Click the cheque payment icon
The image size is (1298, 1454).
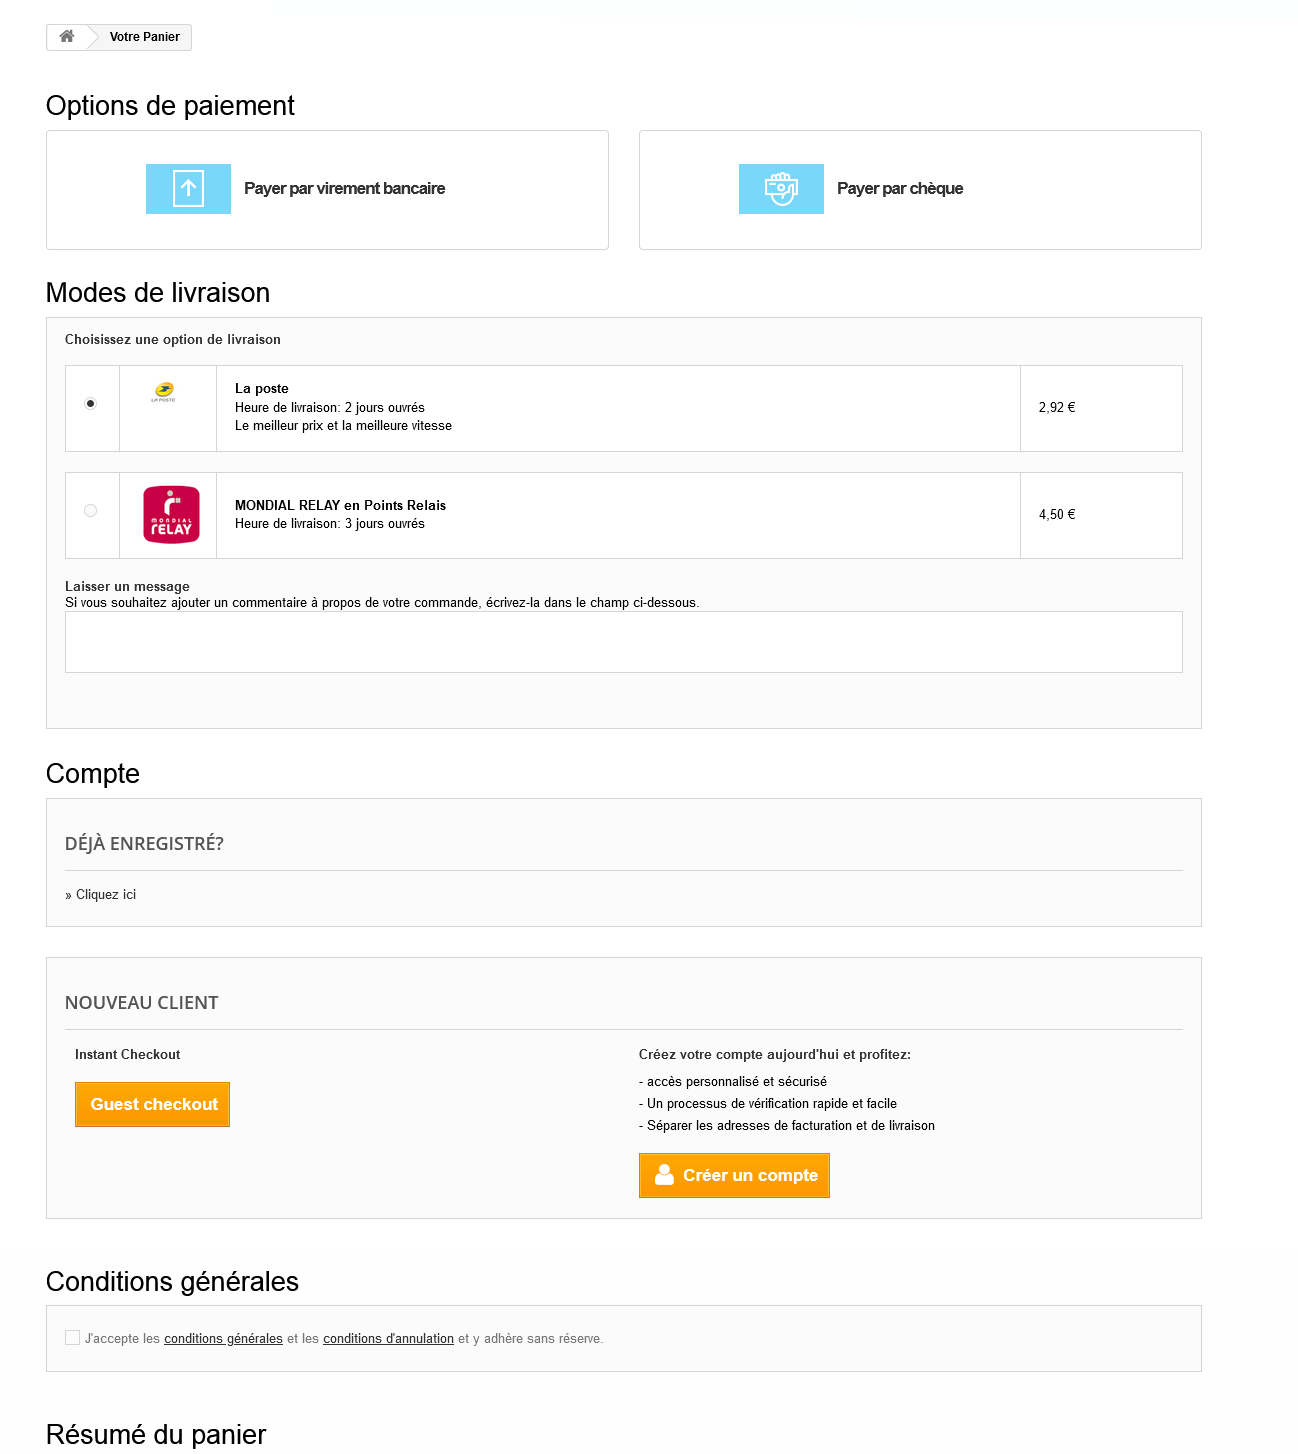tap(781, 189)
